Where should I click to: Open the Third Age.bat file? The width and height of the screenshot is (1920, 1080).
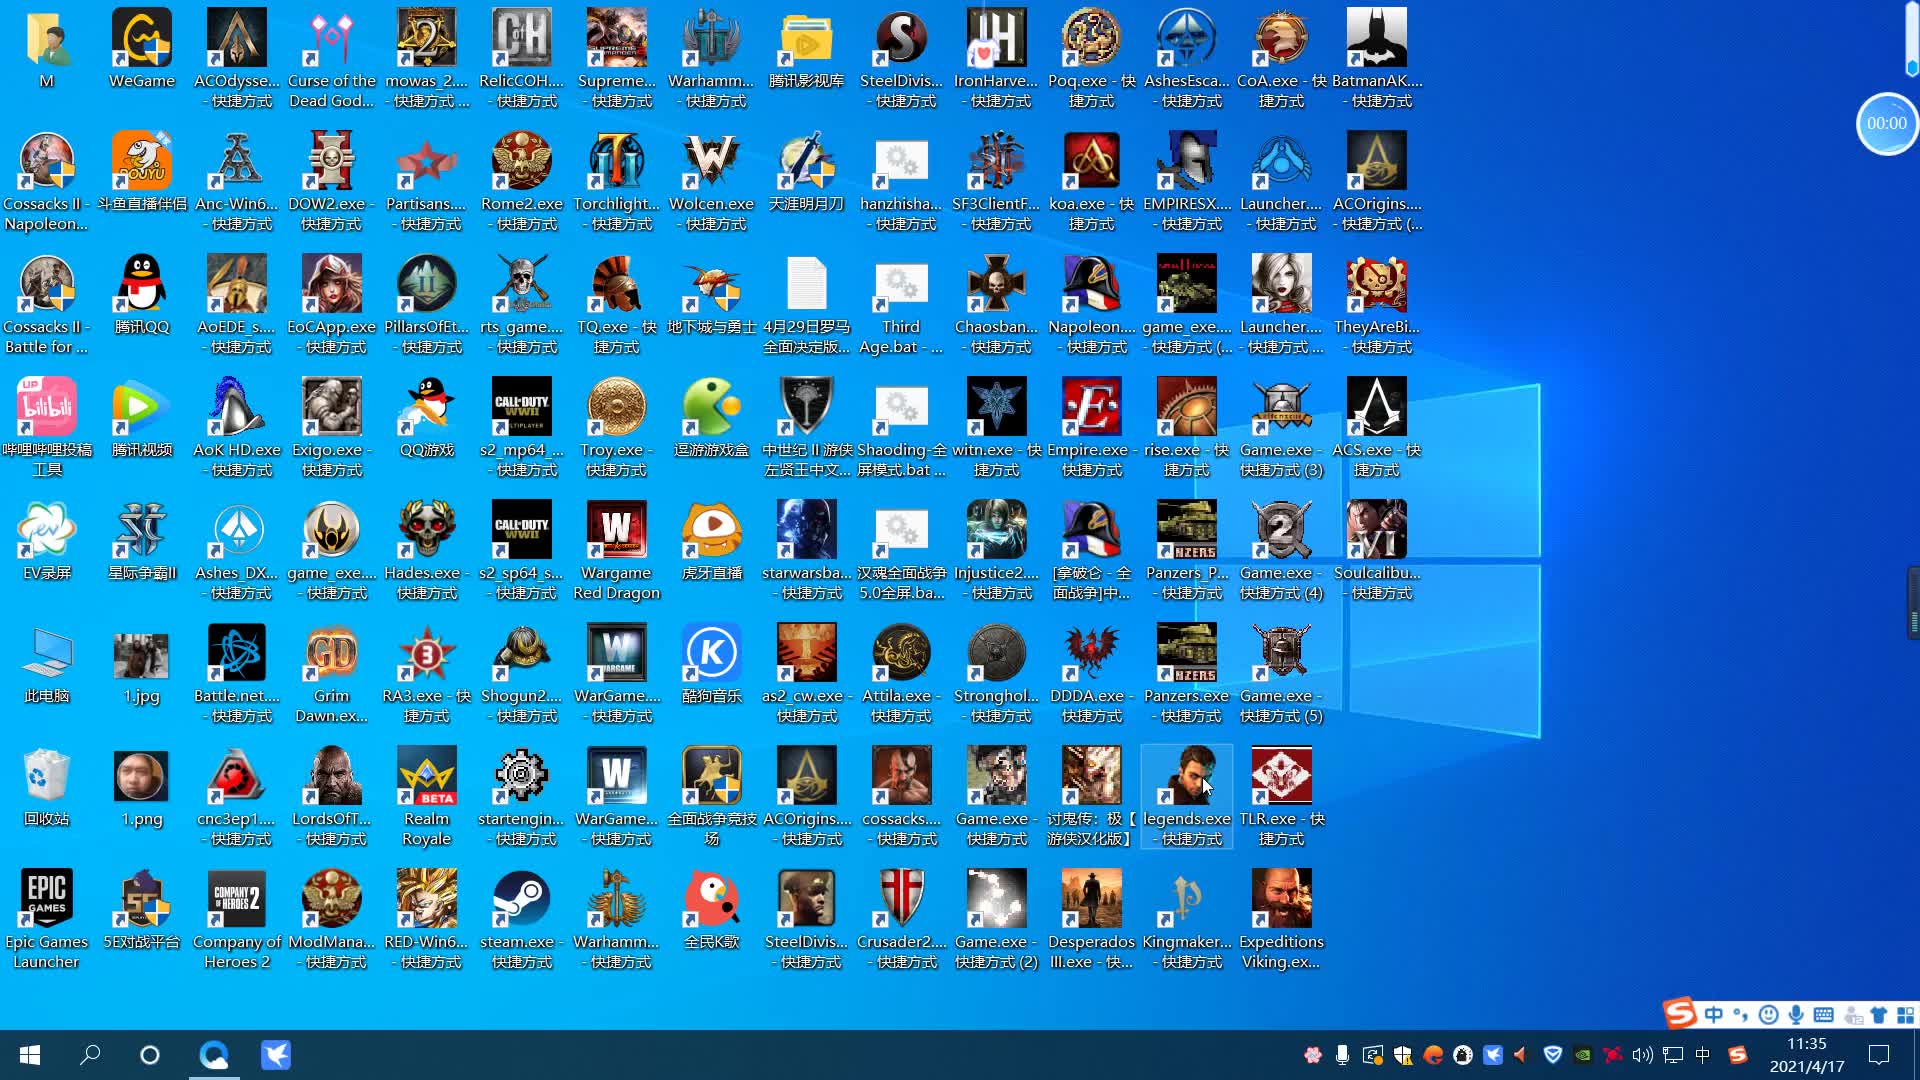click(x=901, y=304)
